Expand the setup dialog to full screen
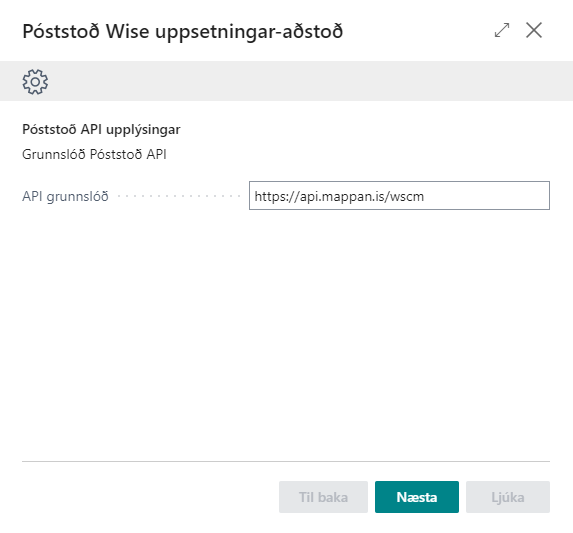Image resolution: width=573 pixels, height=533 pixels. tap(502, 30)
